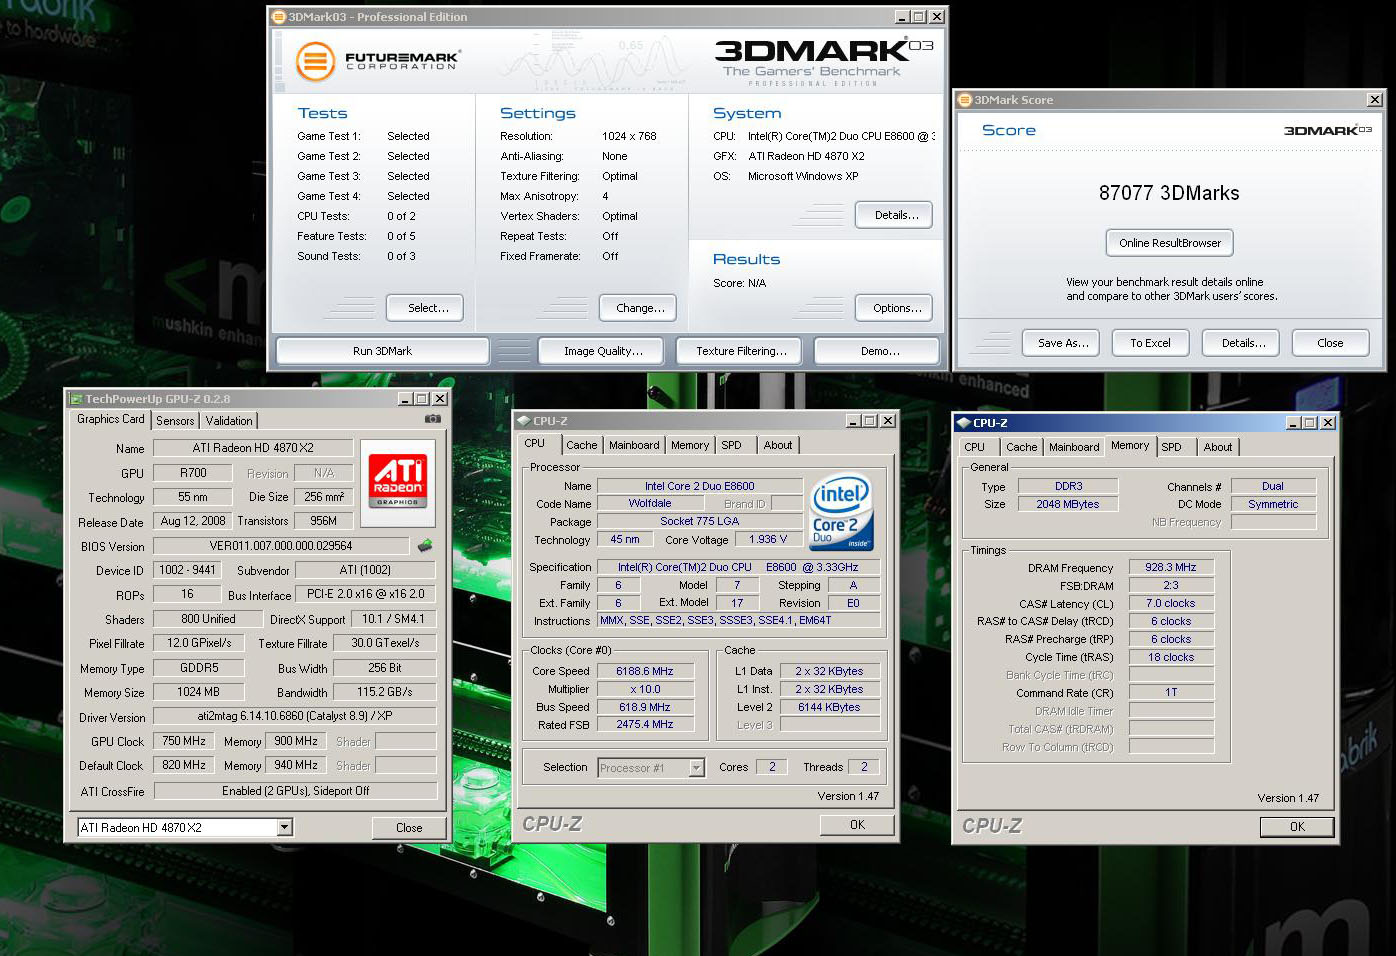Click the Bus Speed 618.9 MHz value
The image size is (1396, 956).
coord(645,707)
